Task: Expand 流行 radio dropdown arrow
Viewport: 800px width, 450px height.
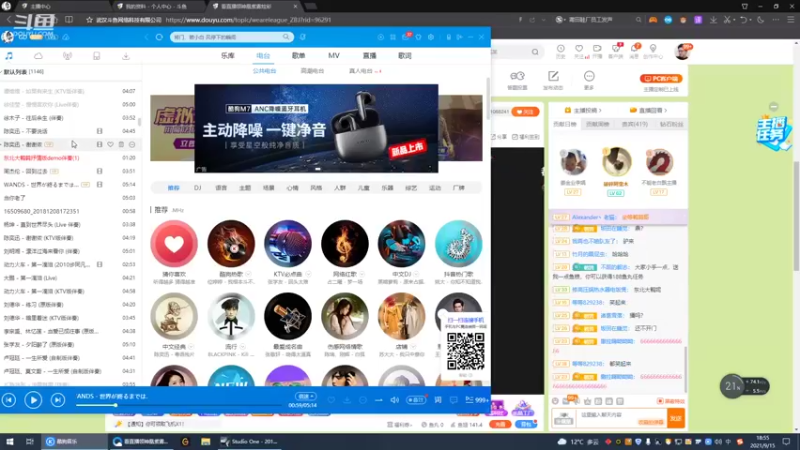Action: [243, 347]
